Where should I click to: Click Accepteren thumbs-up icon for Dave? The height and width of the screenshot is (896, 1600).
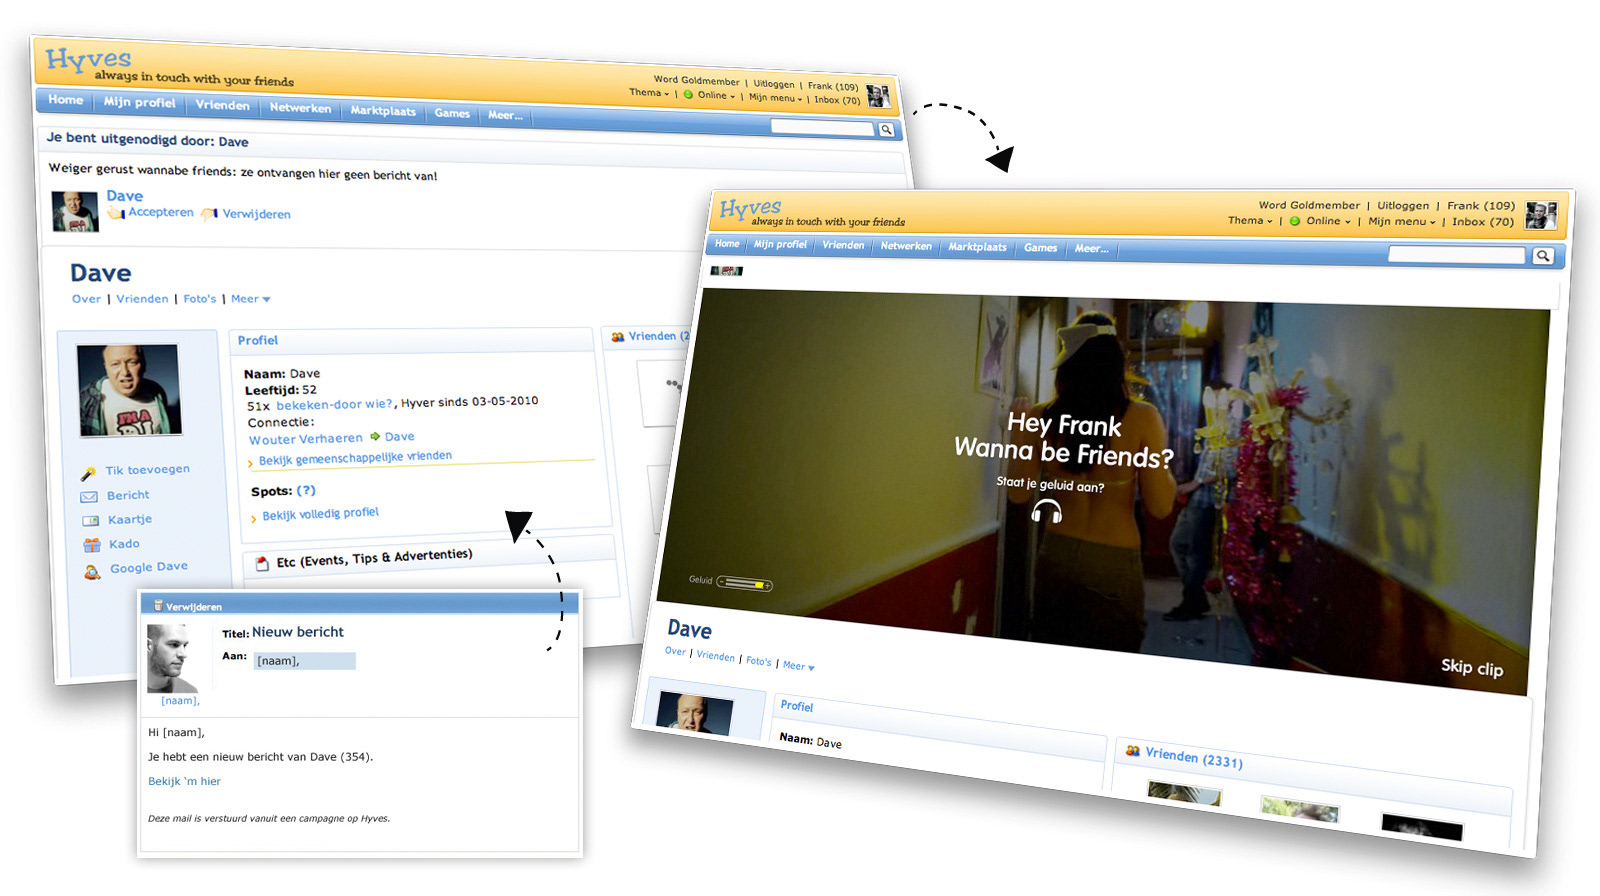pyautogui.click(x=116, y=212)
